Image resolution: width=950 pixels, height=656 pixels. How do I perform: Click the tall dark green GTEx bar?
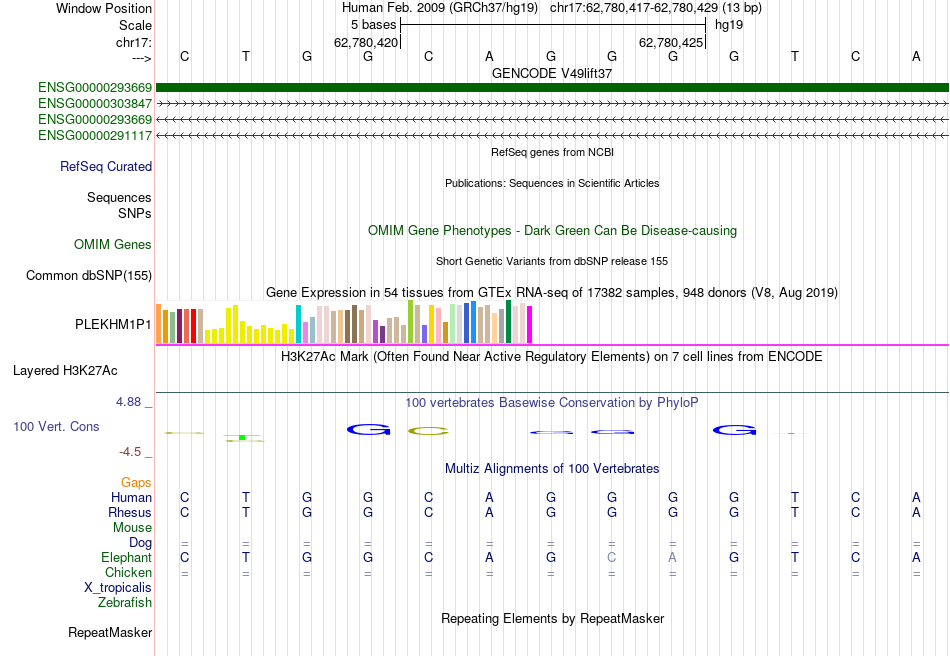508,322
